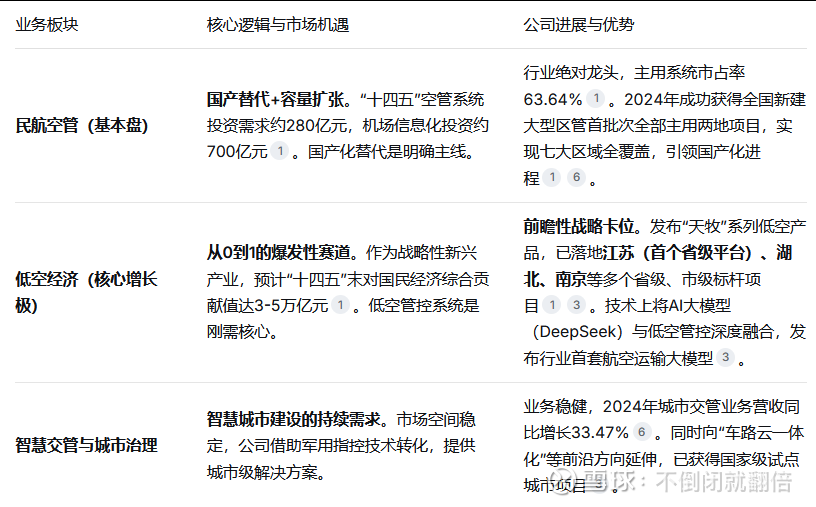Click the bold text 国产替代+容量扩张
Viewport: 816px width, 507px height.
275,99
